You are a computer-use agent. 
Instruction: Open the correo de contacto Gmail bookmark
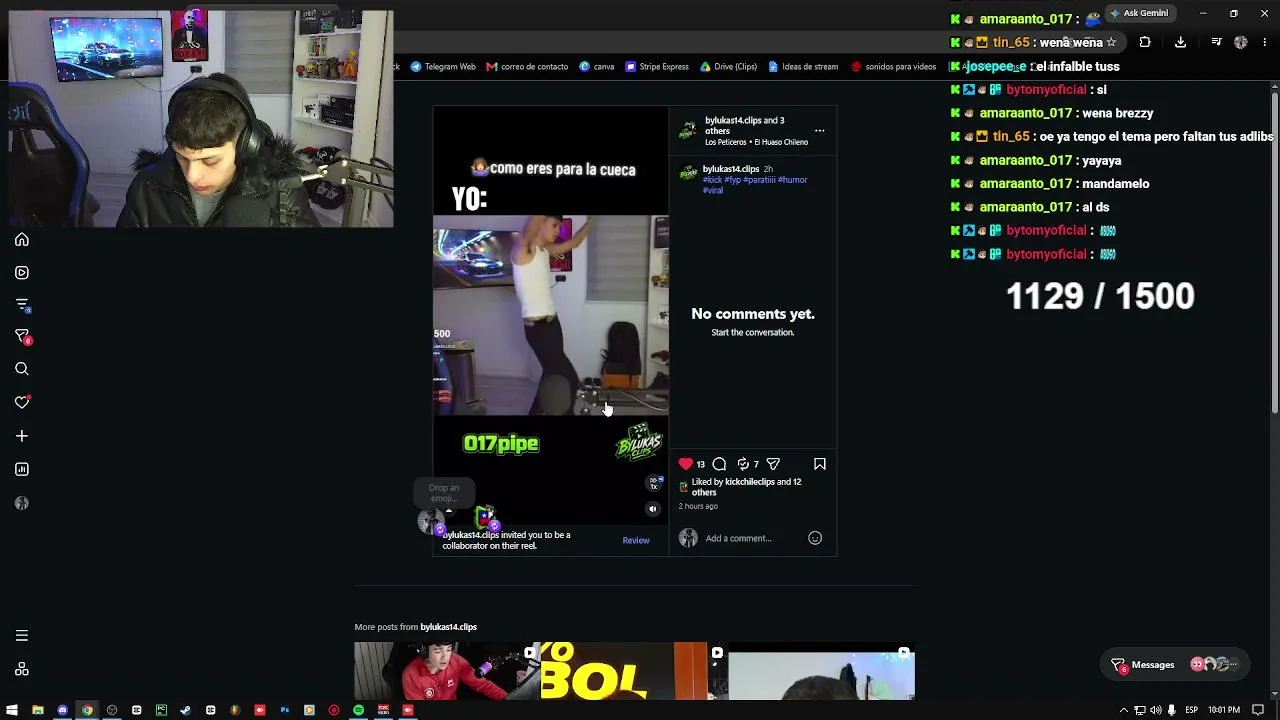527,67
